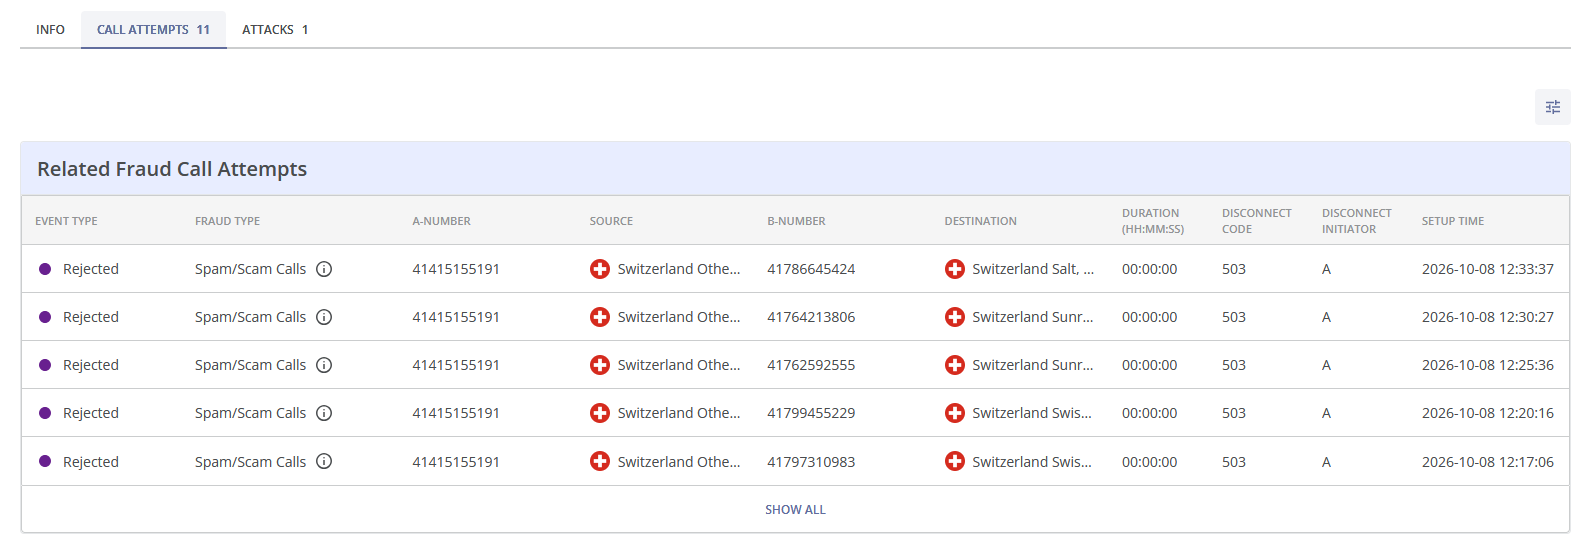Sort by A-NUMBER column header

coord(441,221)
